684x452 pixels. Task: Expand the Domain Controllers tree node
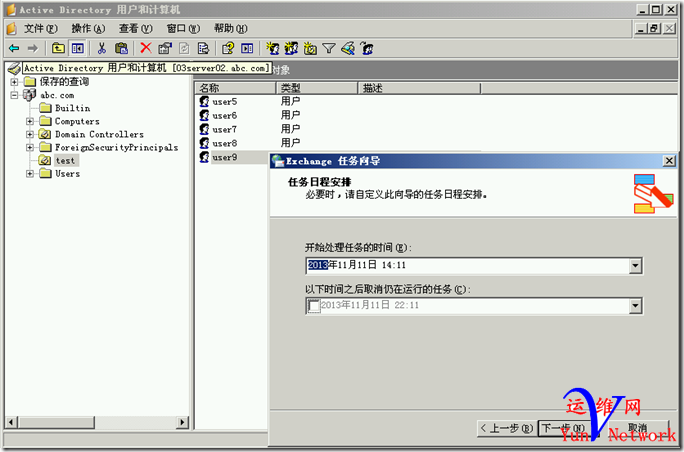pyautogui.click(x=30, y=134)
